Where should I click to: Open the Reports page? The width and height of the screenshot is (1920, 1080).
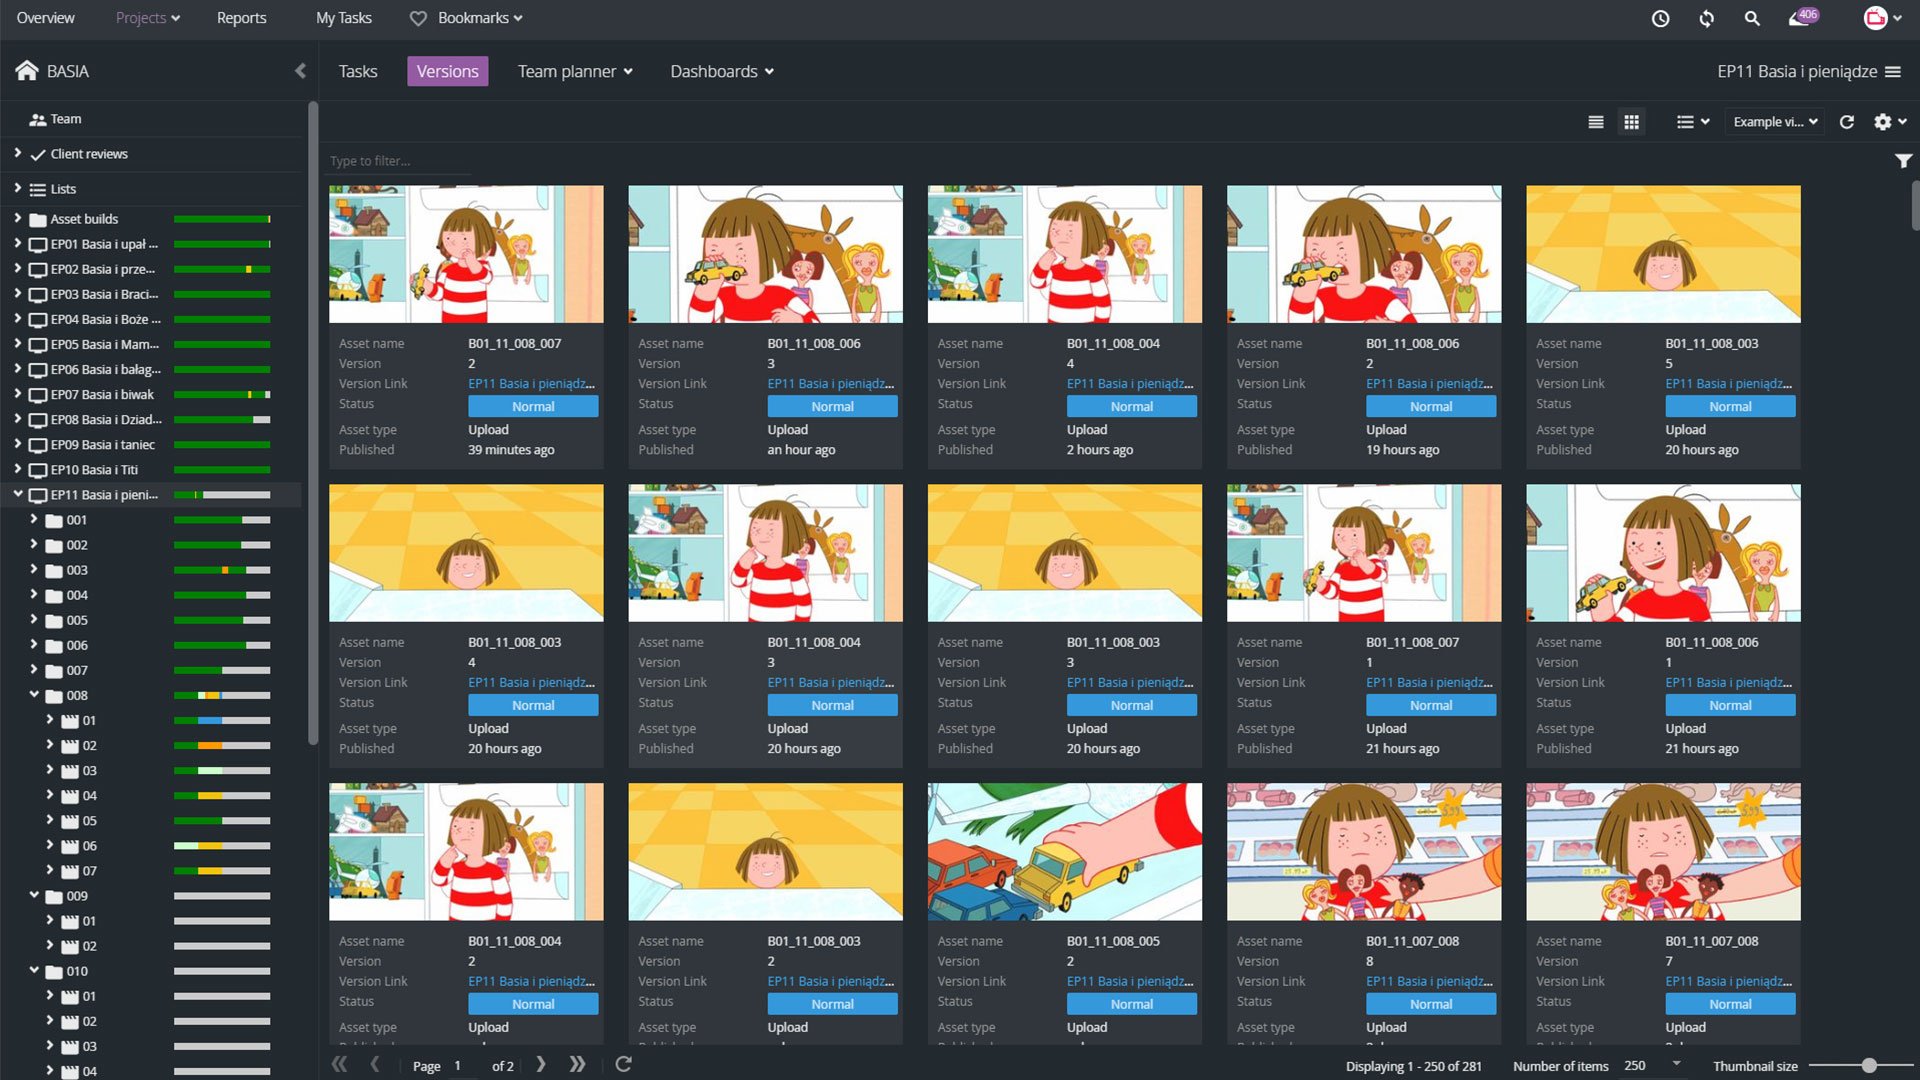point(241,18)
